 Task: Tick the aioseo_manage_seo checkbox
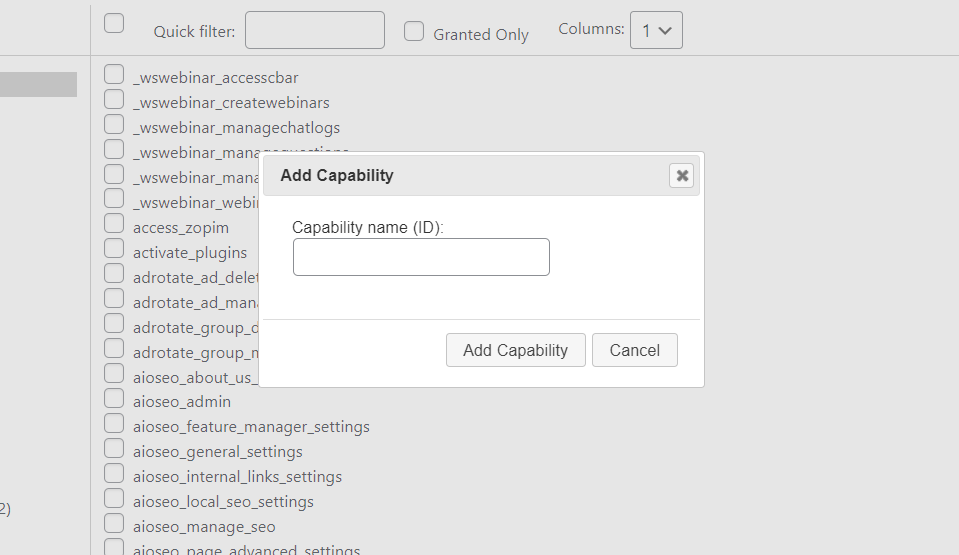[114, 524]
